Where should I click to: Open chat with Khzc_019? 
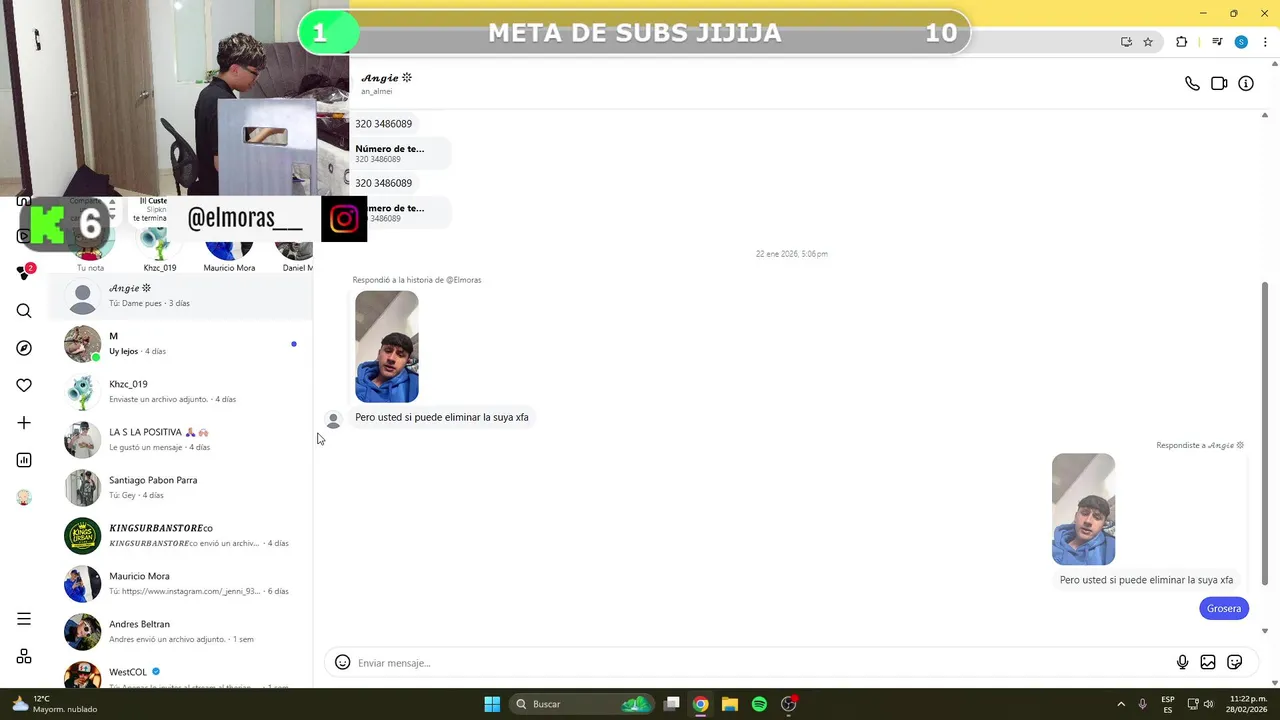pyautogui.click(x=181, y=391)
